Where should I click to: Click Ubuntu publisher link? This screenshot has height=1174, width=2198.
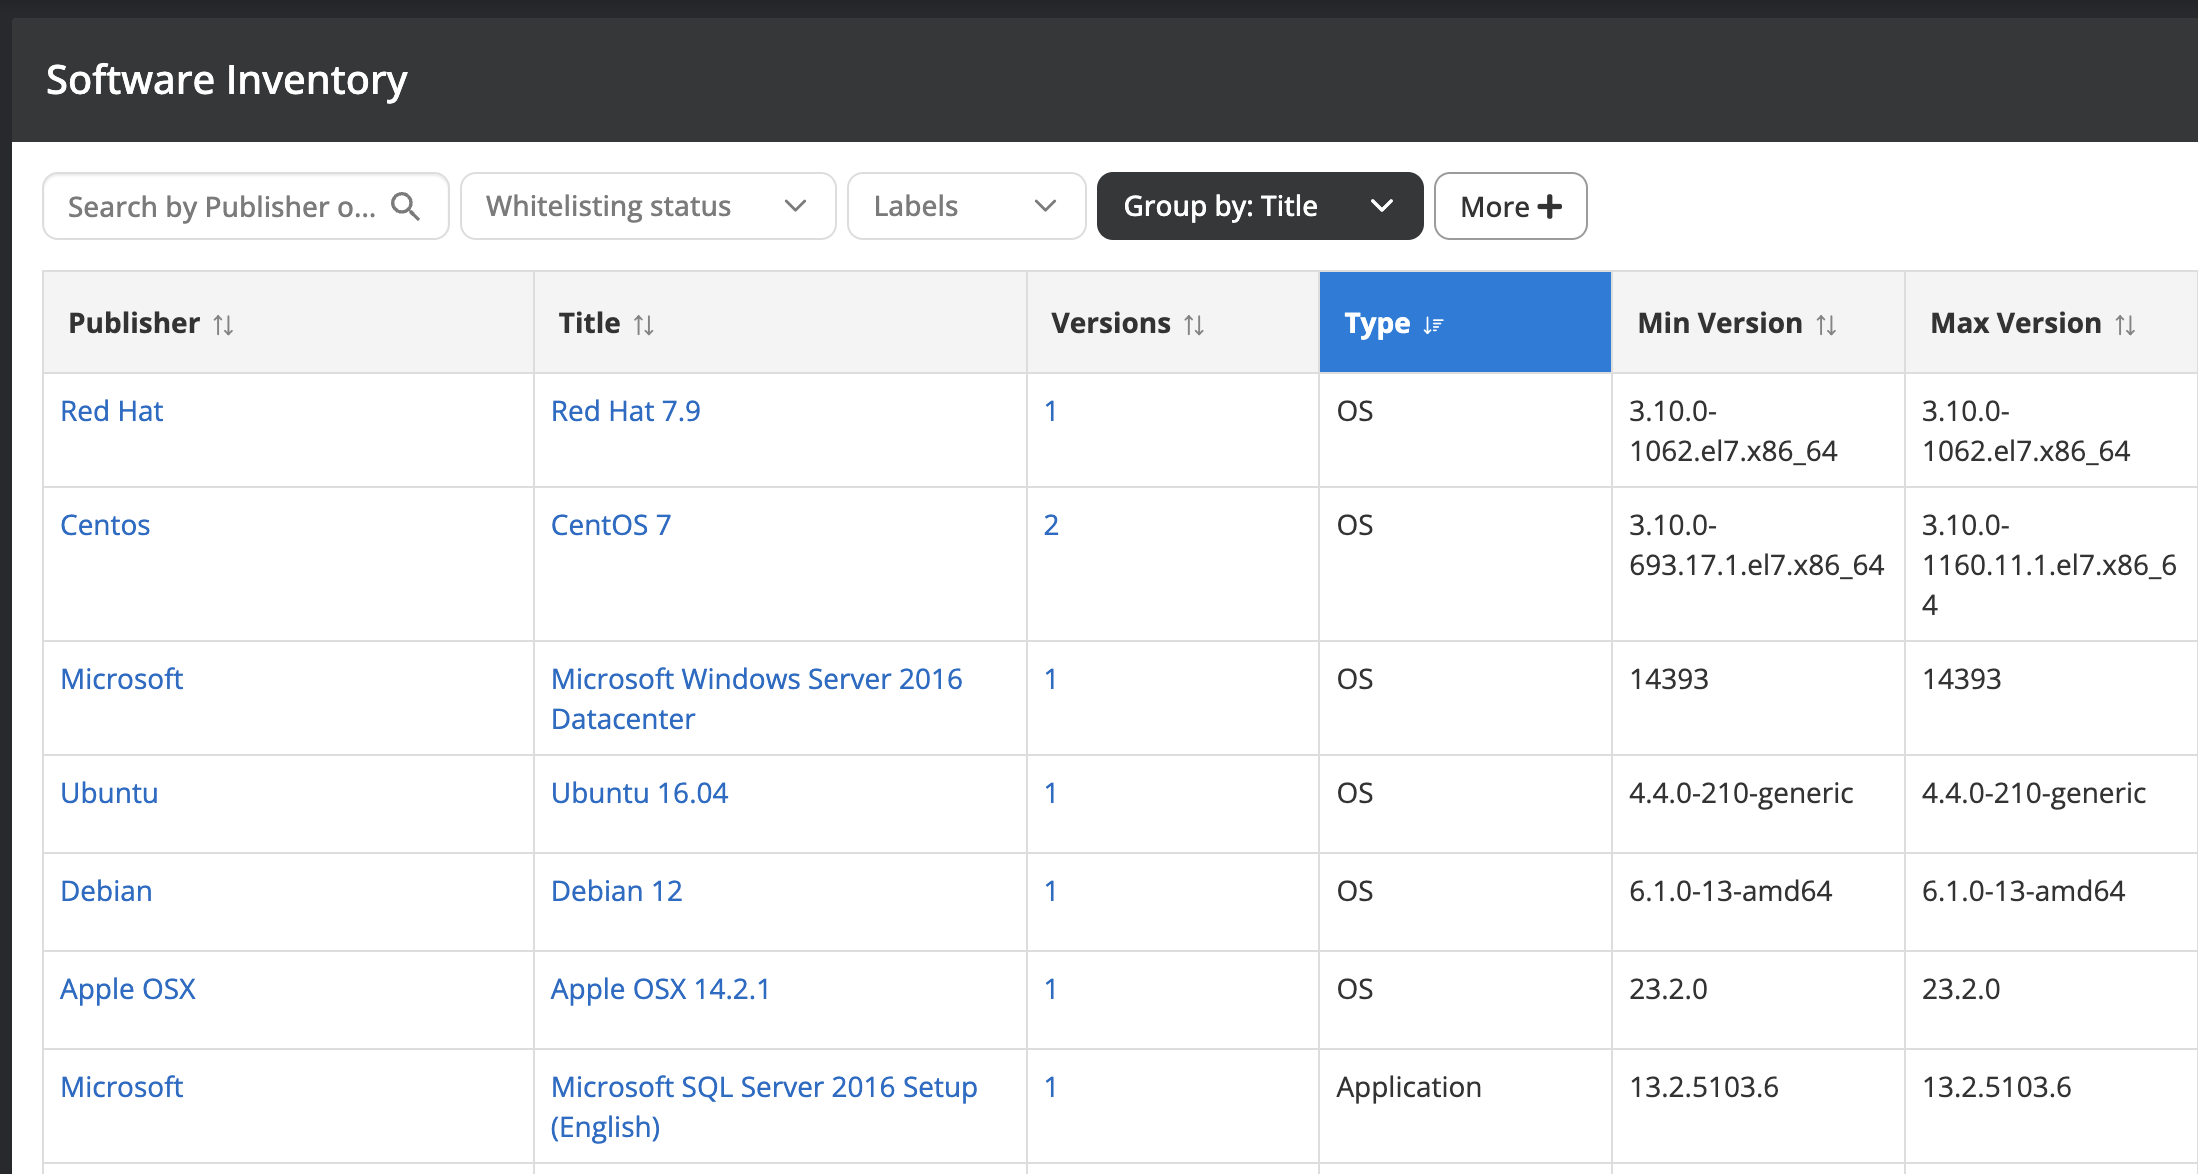109,793
